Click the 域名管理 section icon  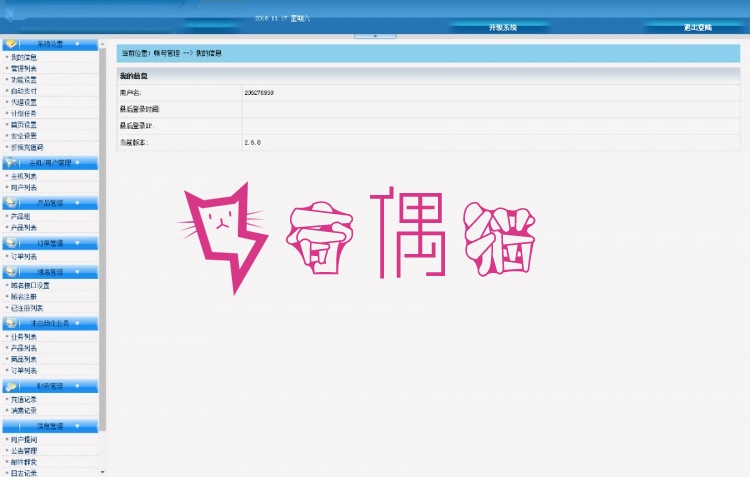coord(11,272)
